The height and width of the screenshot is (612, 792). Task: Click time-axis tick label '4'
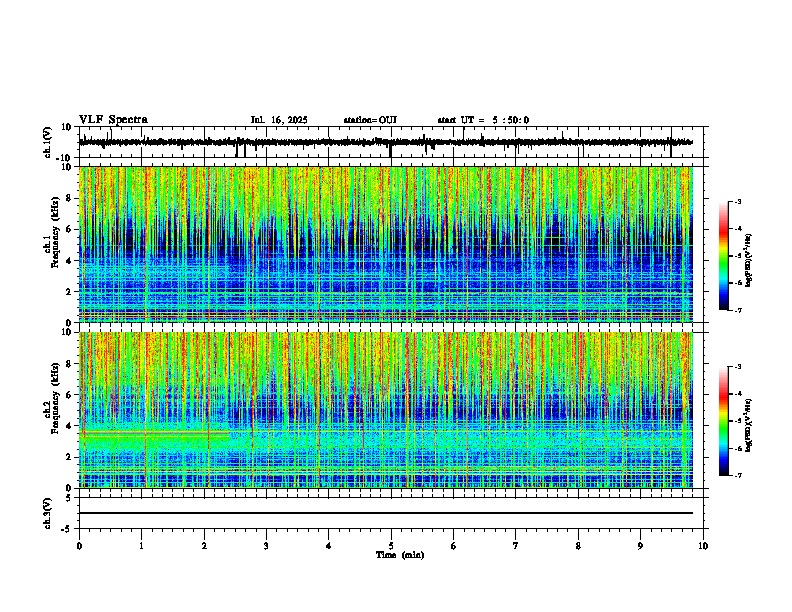(x=329, y=546)
